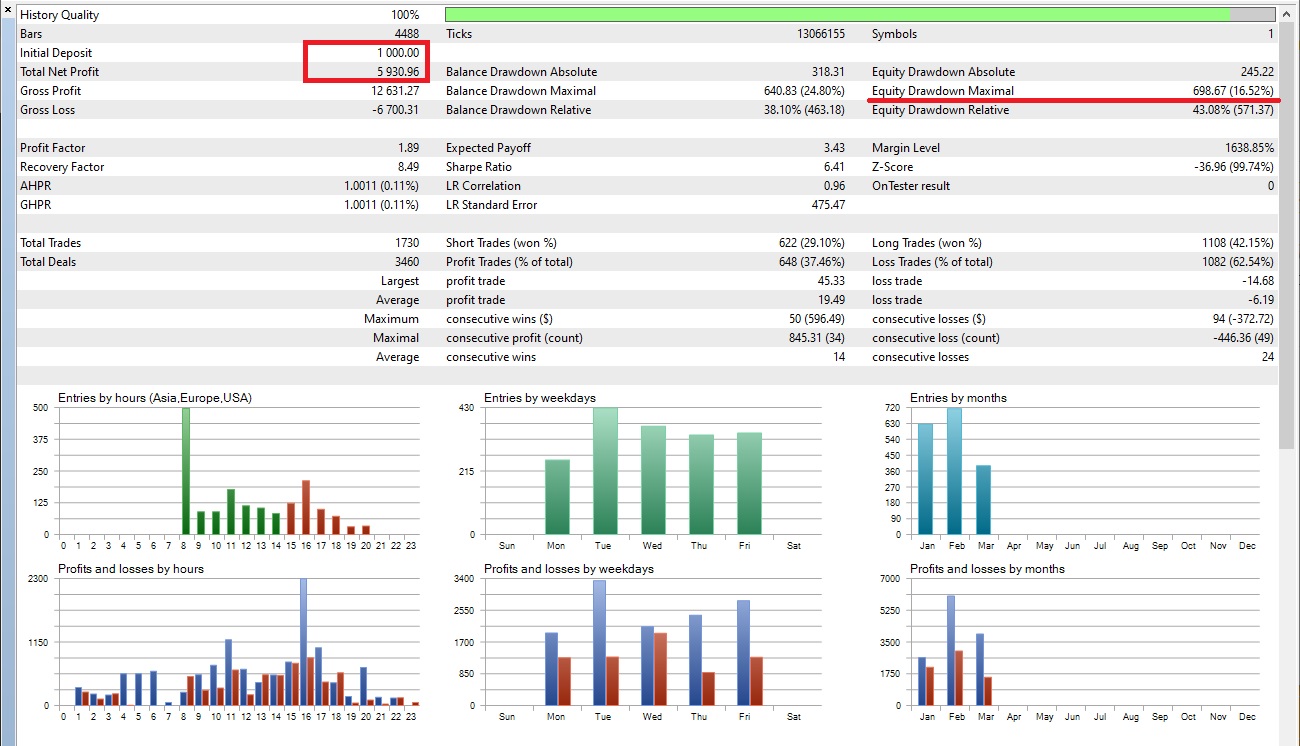Select the History Quality label
The height and width of the screenshot is (746, 1300).
coord(59,15)
